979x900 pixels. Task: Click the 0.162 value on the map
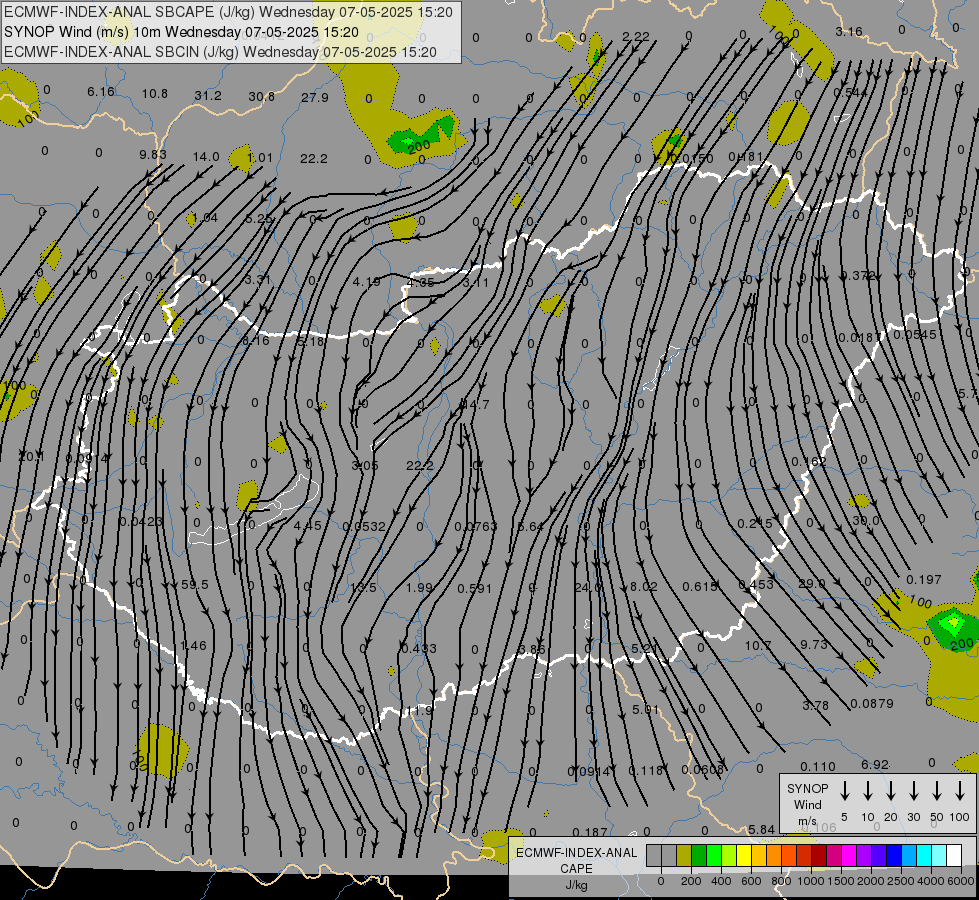[809, 462]
